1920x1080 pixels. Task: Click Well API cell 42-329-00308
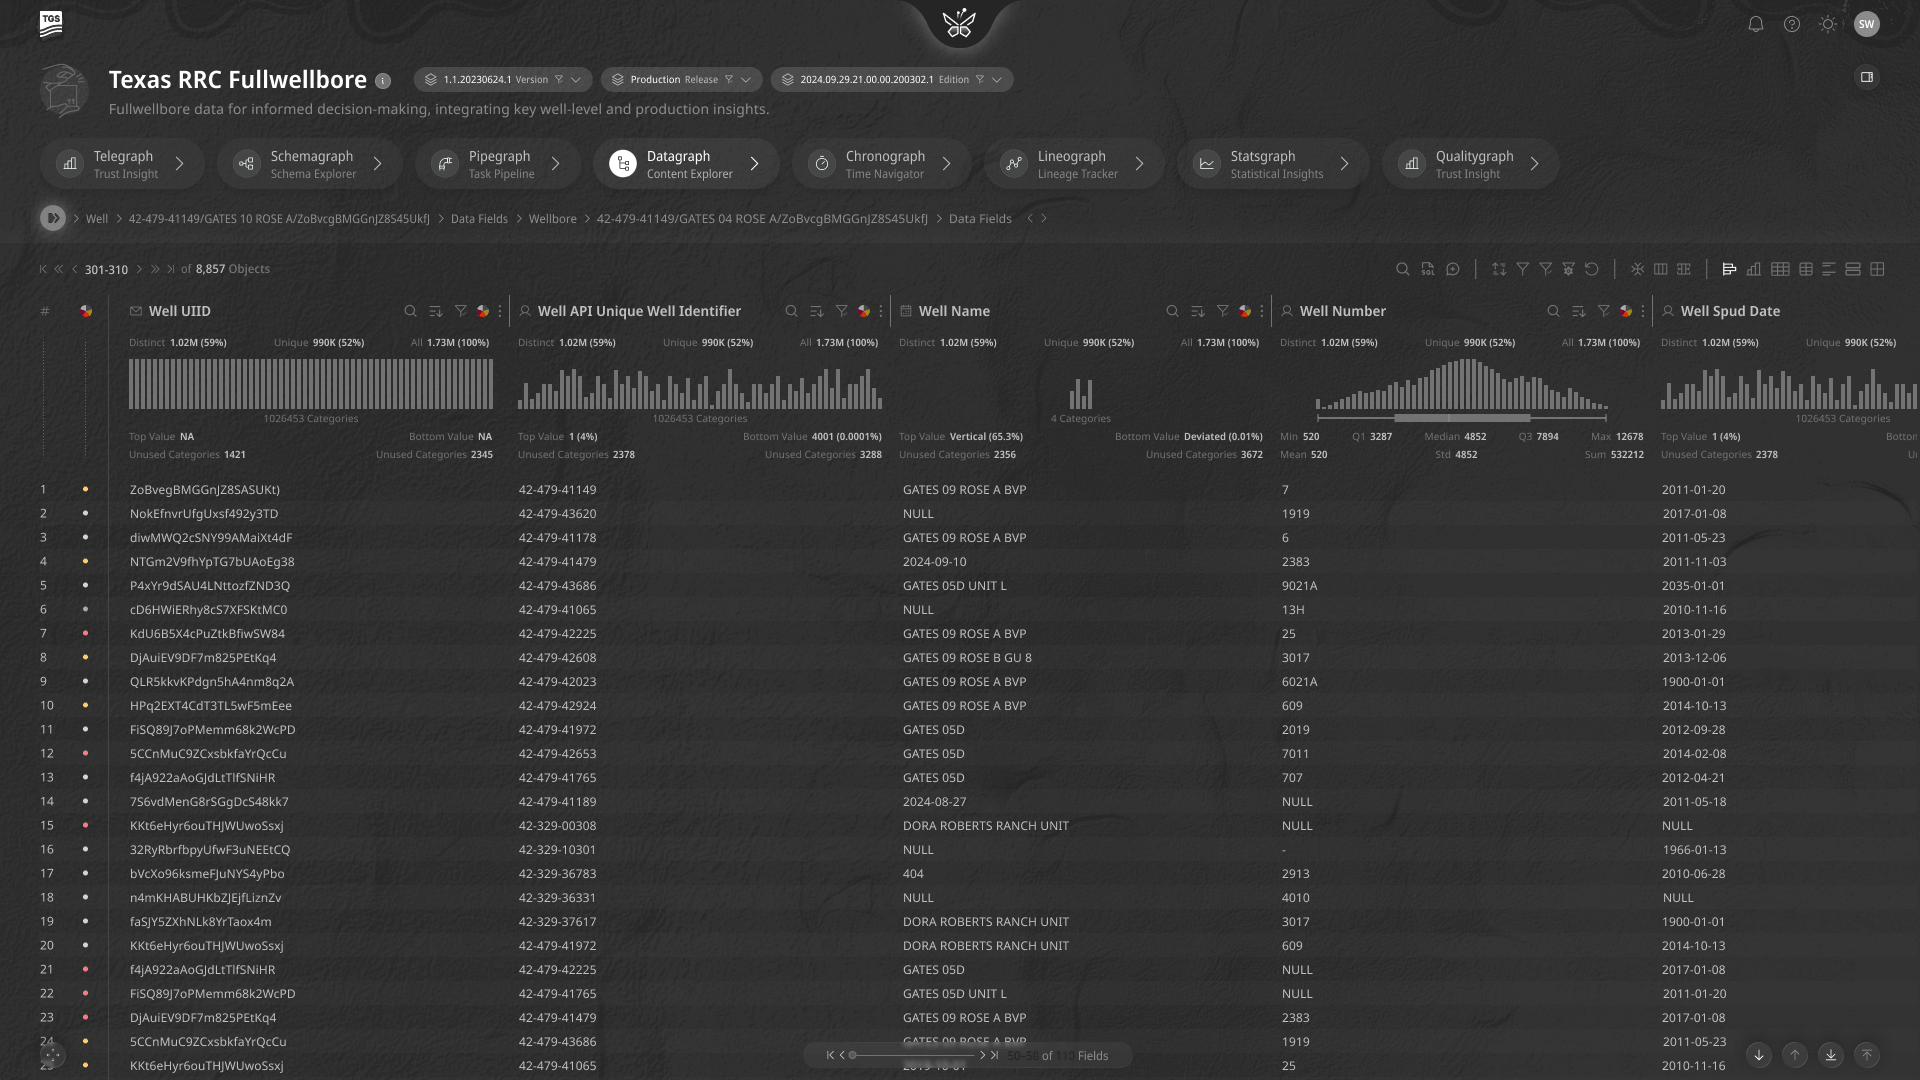point(557,826)
